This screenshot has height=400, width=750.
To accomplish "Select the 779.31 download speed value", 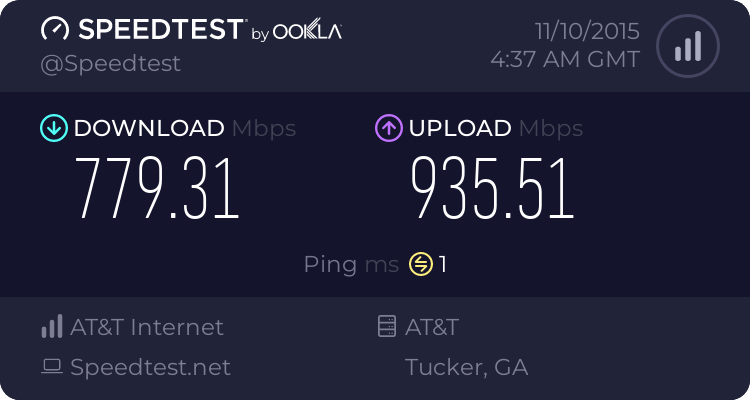I will coord(158,189).
